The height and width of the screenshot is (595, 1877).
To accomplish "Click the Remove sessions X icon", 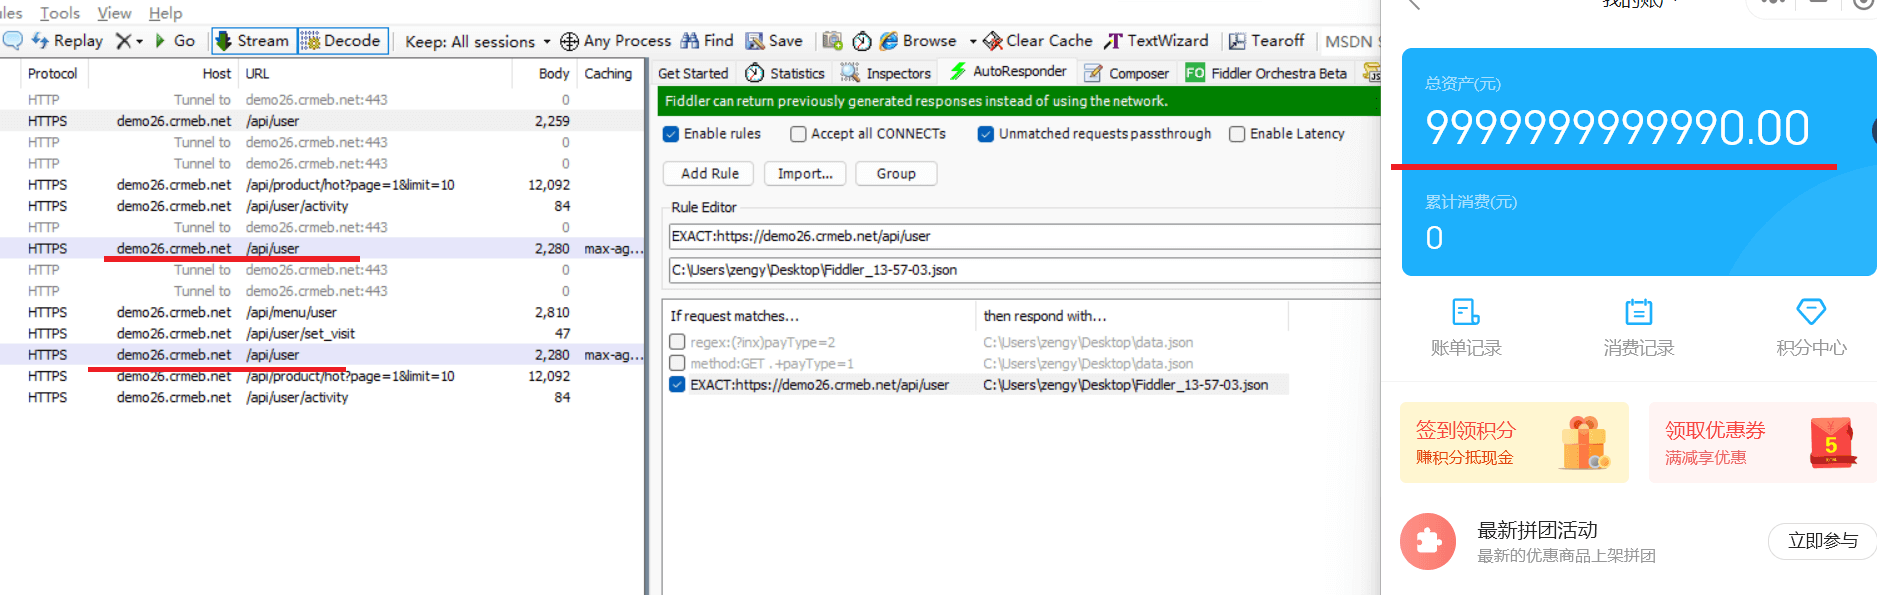I will [x=123, y=41].
